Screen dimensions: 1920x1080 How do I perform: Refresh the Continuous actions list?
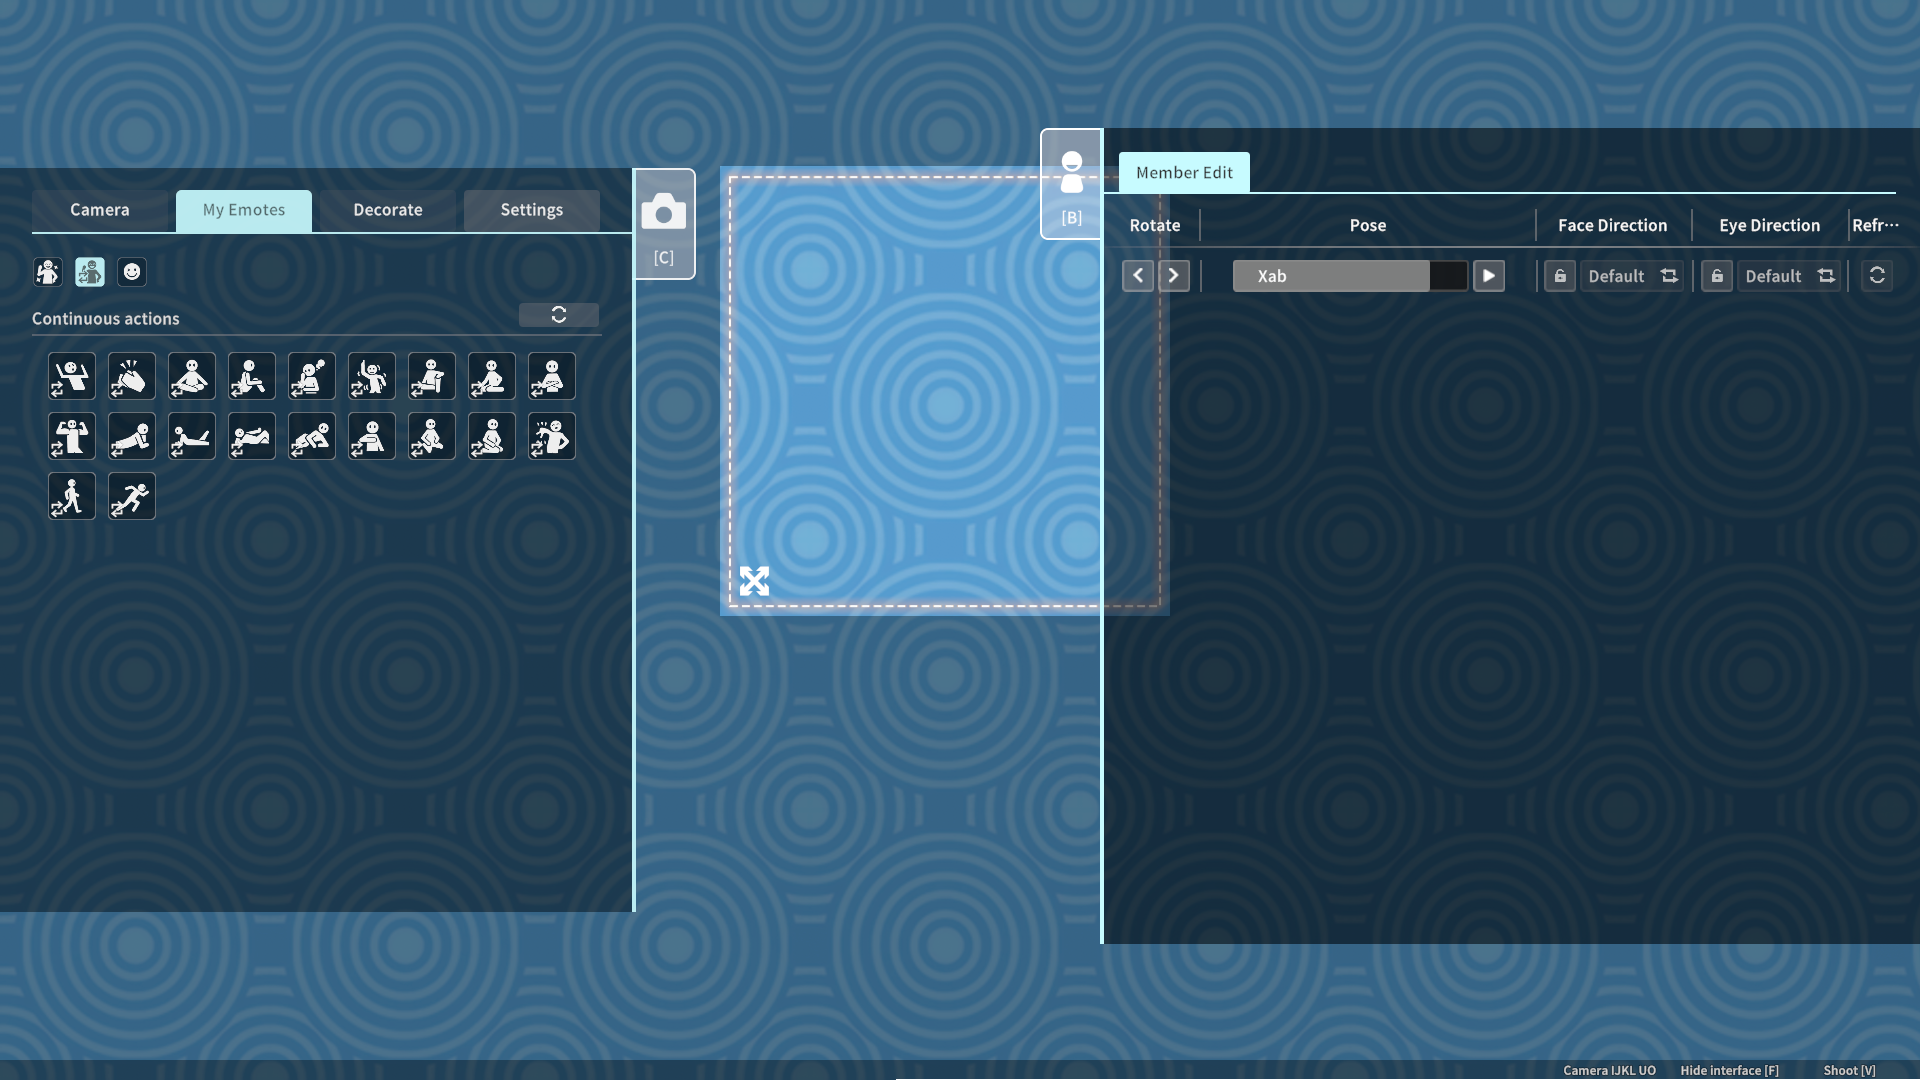[x=559, y=315]
